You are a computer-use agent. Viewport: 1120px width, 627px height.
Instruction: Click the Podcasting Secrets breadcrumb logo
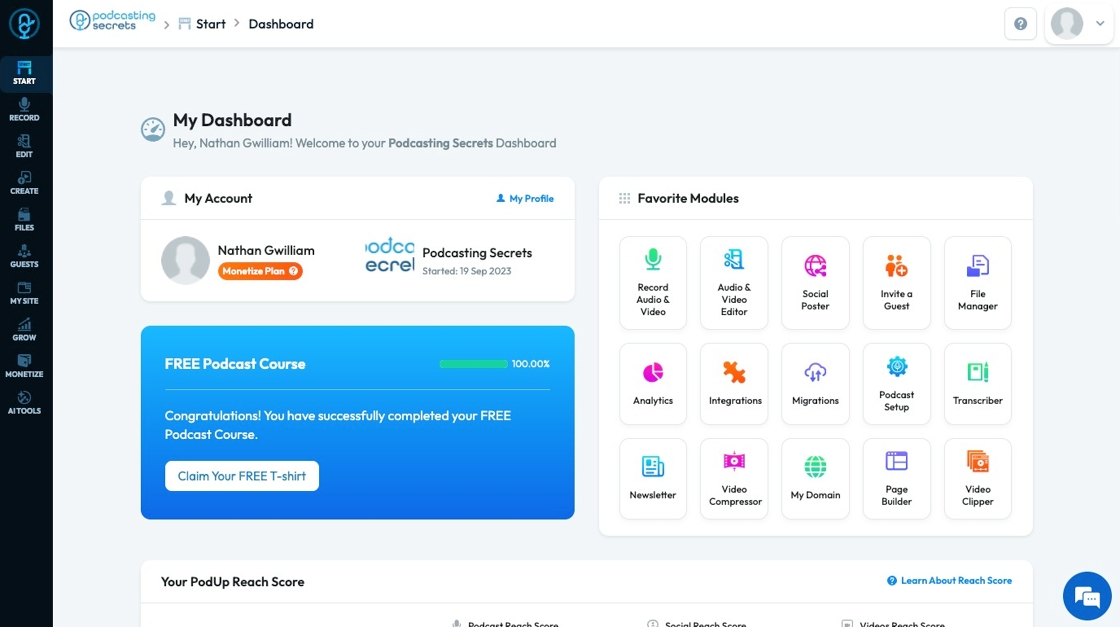tap(112, 21)
